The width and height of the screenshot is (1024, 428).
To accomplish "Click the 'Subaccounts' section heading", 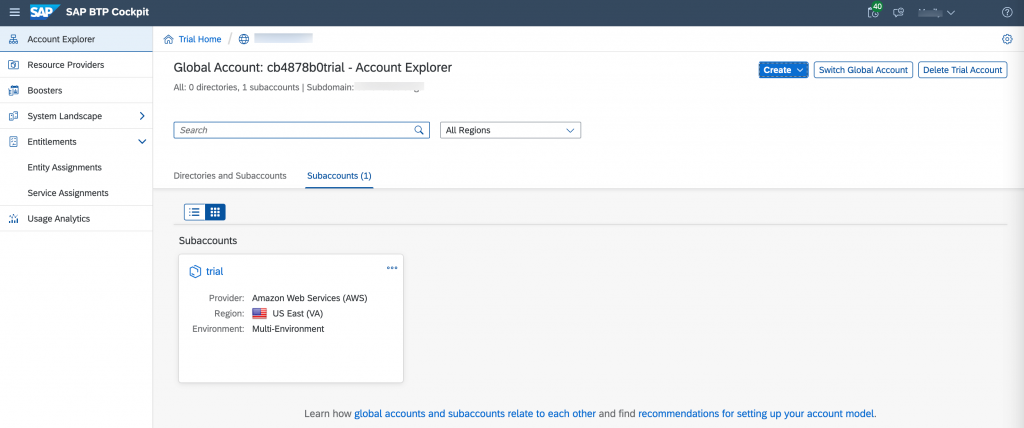I will [208, 240].
